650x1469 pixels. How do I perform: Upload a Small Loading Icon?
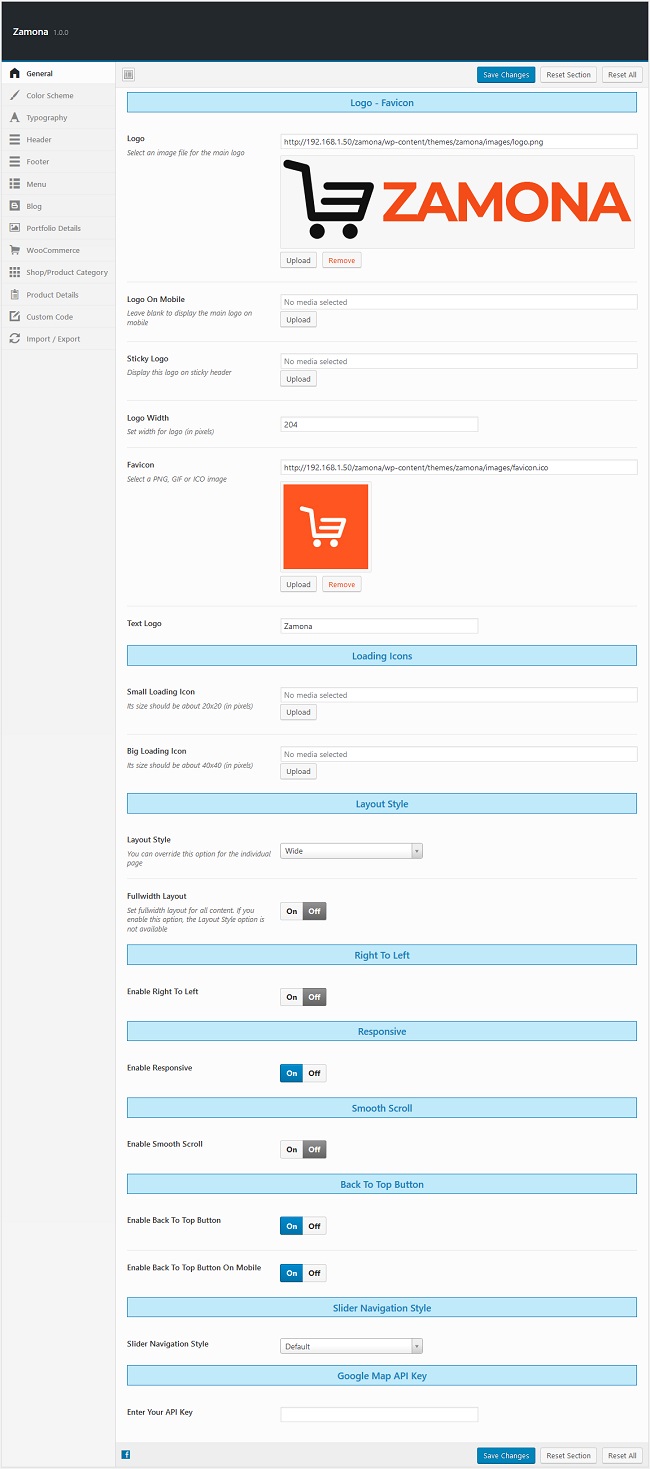pos(298,712)
